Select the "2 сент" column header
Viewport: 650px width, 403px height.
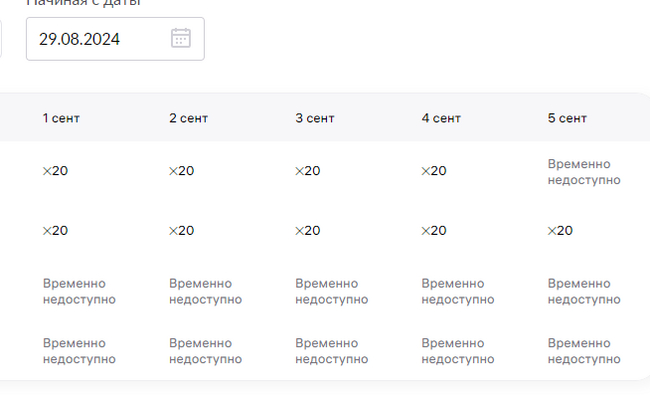click(188, 118)
